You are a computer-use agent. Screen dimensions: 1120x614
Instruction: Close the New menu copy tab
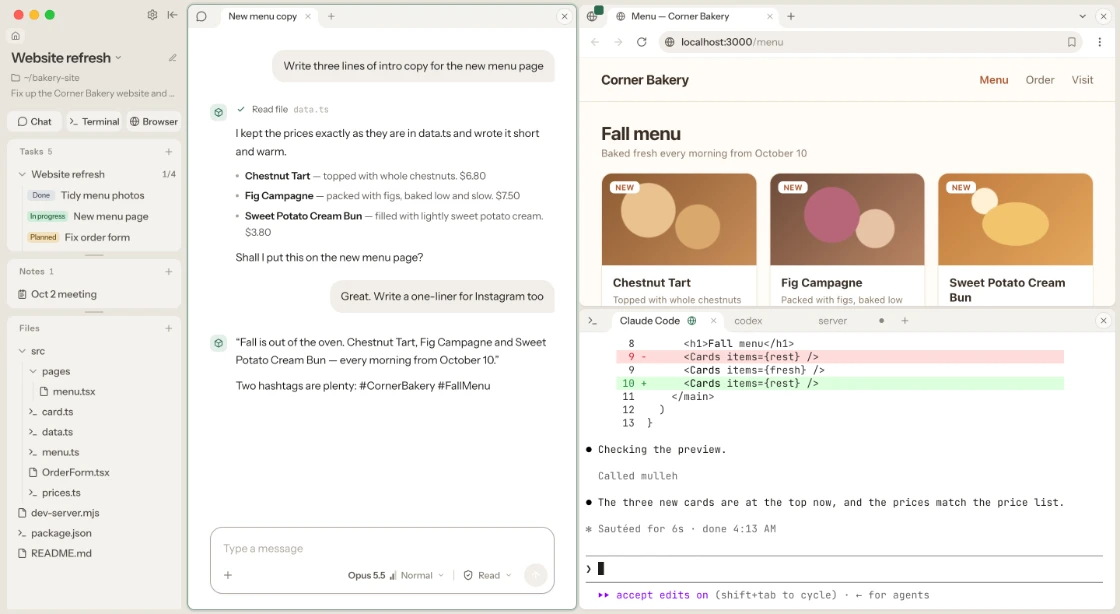click(x=308, y=16)
